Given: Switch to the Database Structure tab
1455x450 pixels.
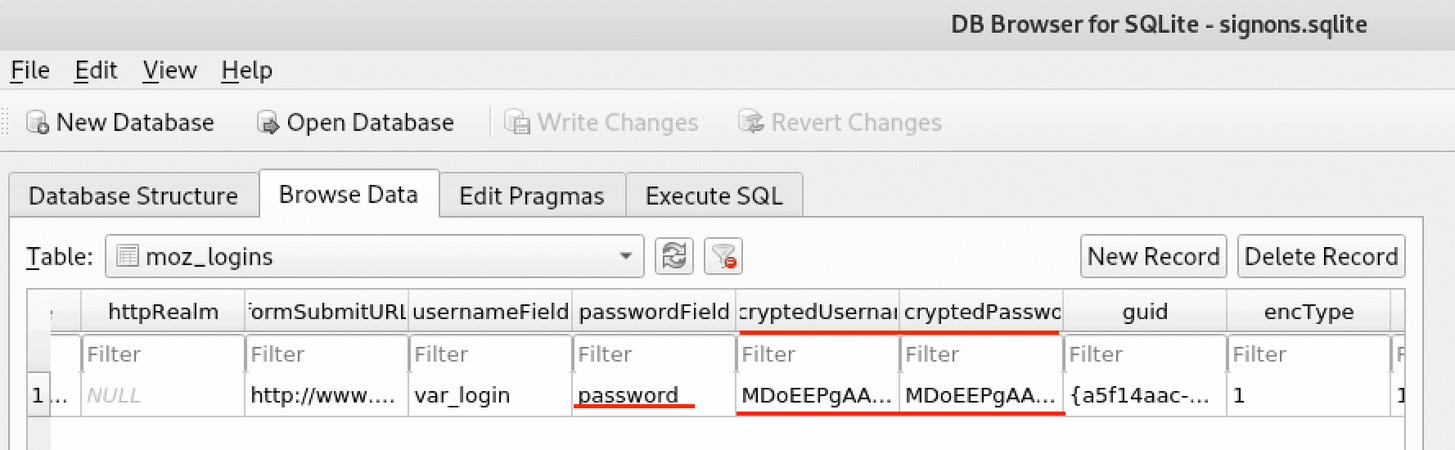Looking at the screenshot, I should tap(133, 196).
